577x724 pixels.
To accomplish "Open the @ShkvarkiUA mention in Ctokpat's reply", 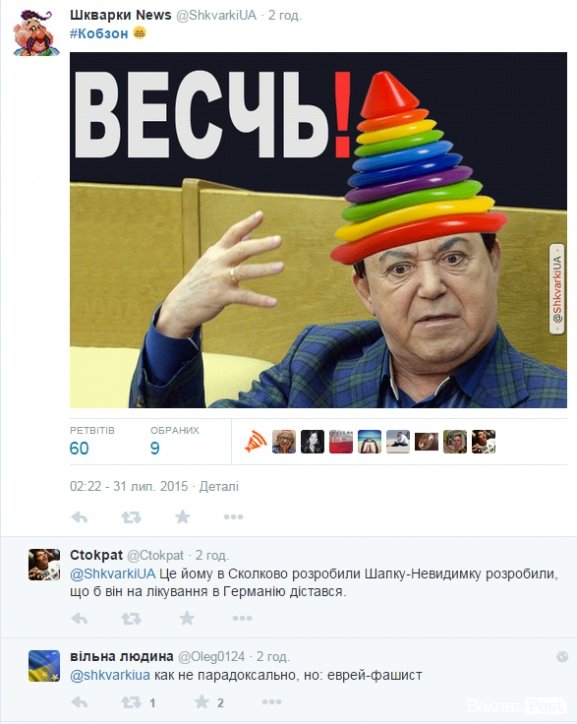I will click(113, 573).
